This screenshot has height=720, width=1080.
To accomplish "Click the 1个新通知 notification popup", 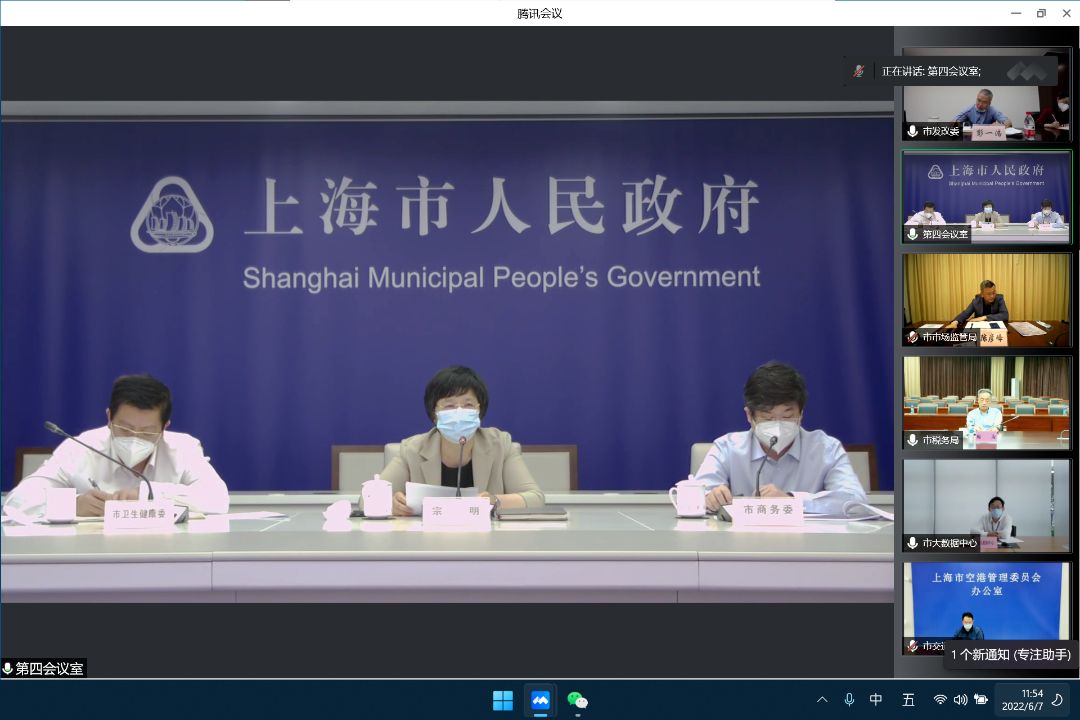I will (x=1010, y=655).
